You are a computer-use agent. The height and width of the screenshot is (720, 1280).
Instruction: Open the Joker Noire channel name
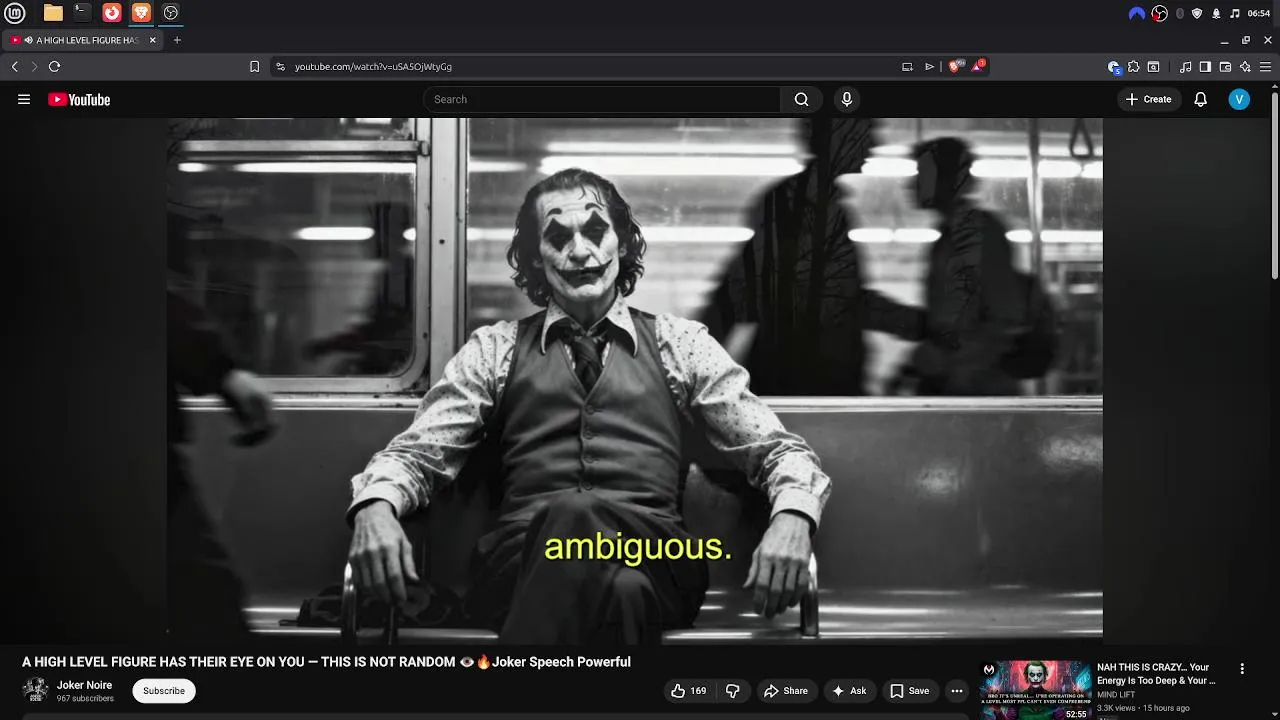84,685
